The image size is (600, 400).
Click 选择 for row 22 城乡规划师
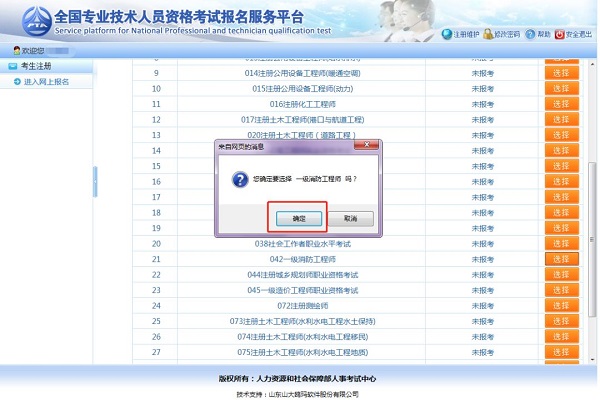pos(561,274)
